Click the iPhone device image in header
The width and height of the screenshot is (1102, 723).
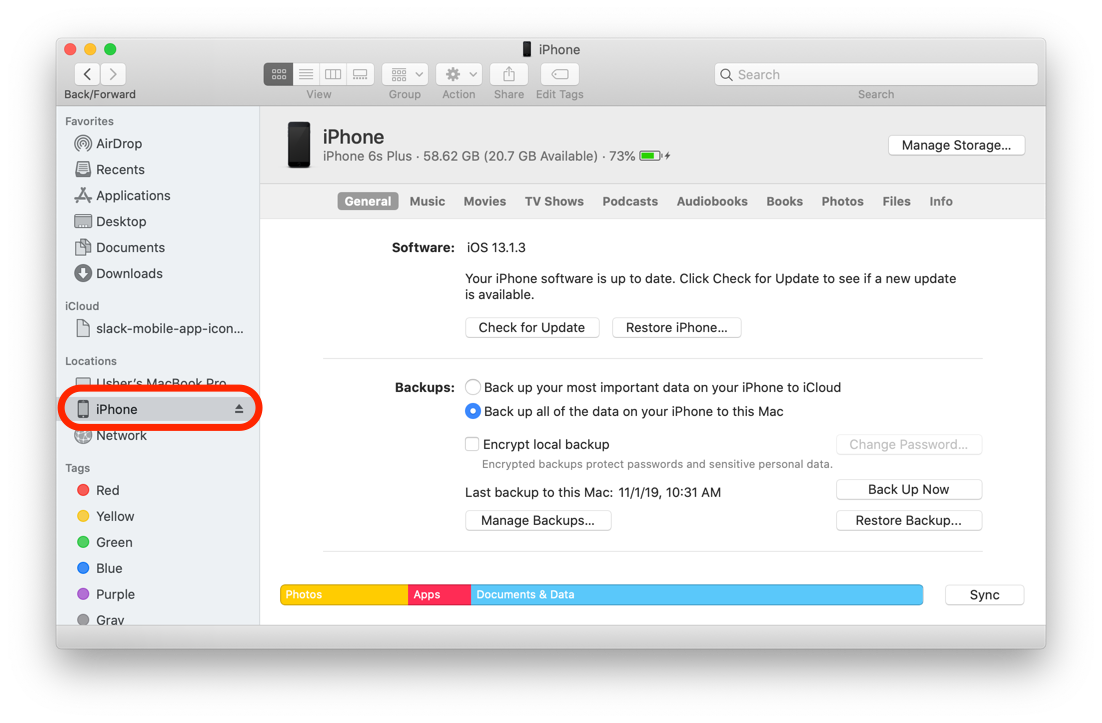(299, 145)
